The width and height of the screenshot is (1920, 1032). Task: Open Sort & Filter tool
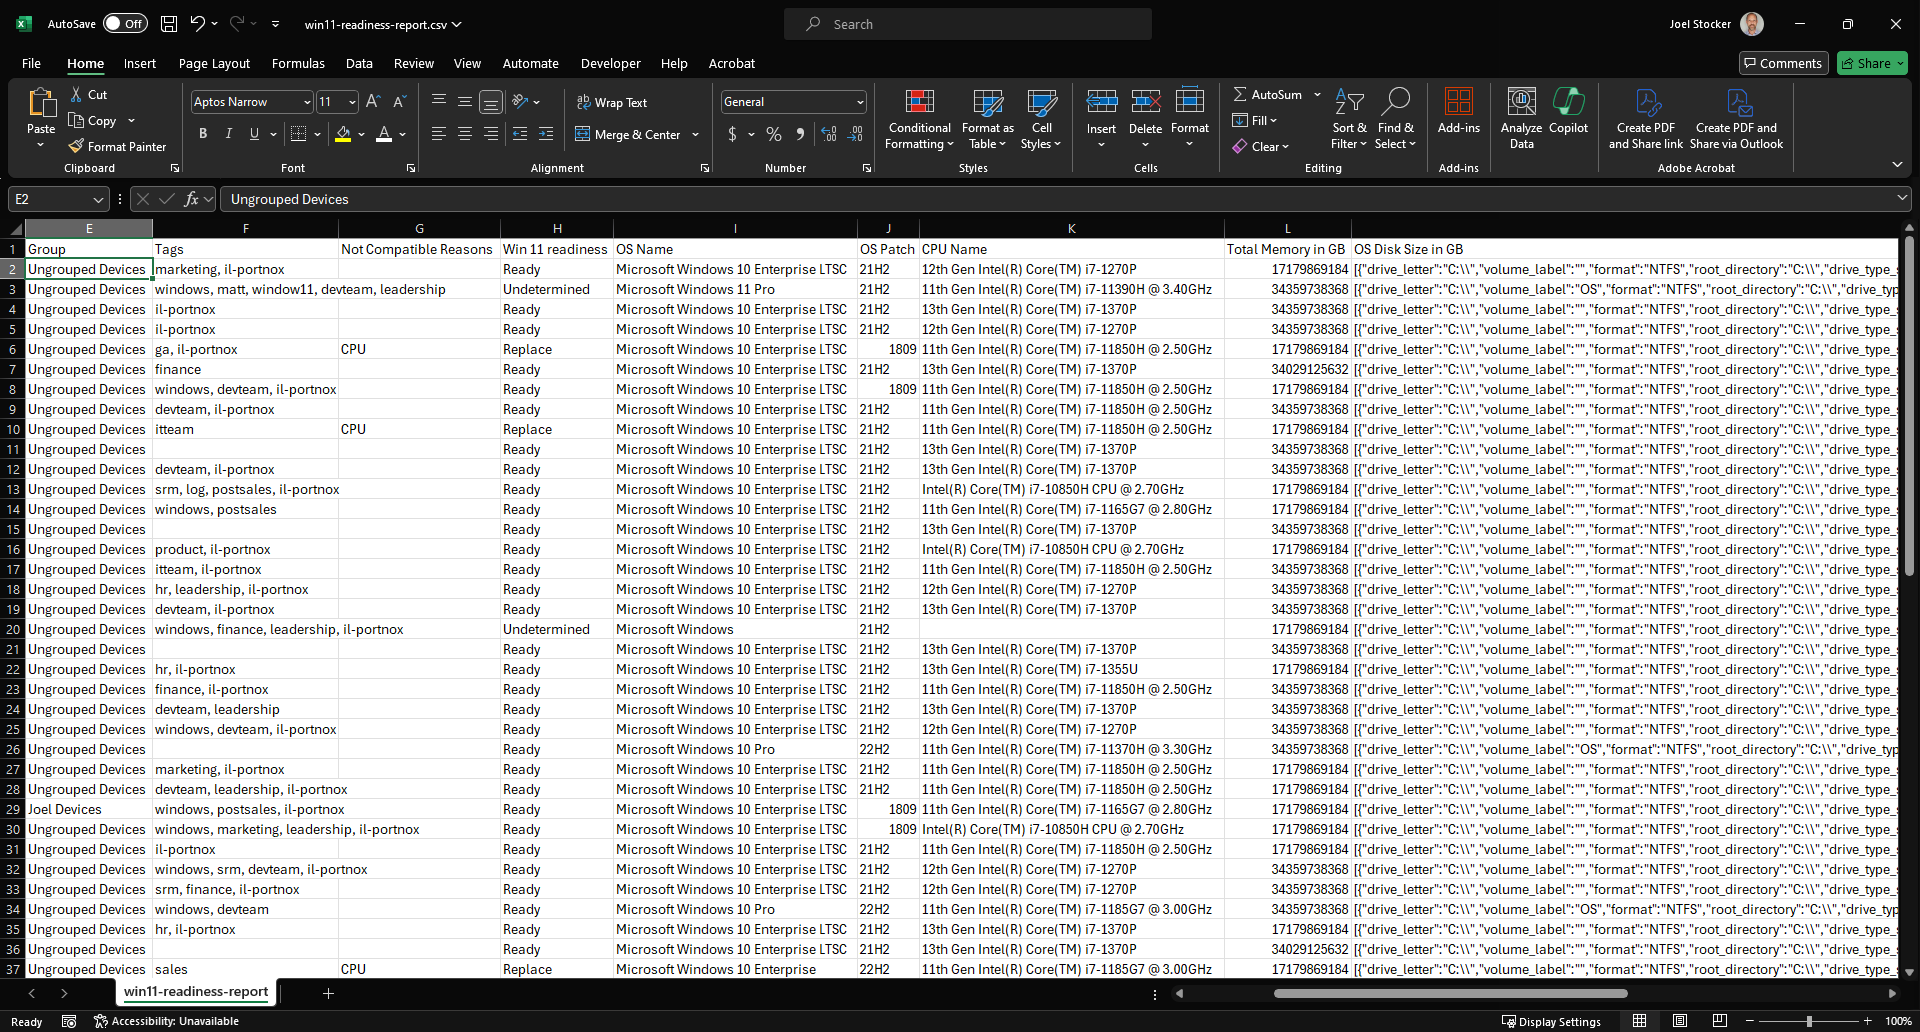tap(1349, 119)
